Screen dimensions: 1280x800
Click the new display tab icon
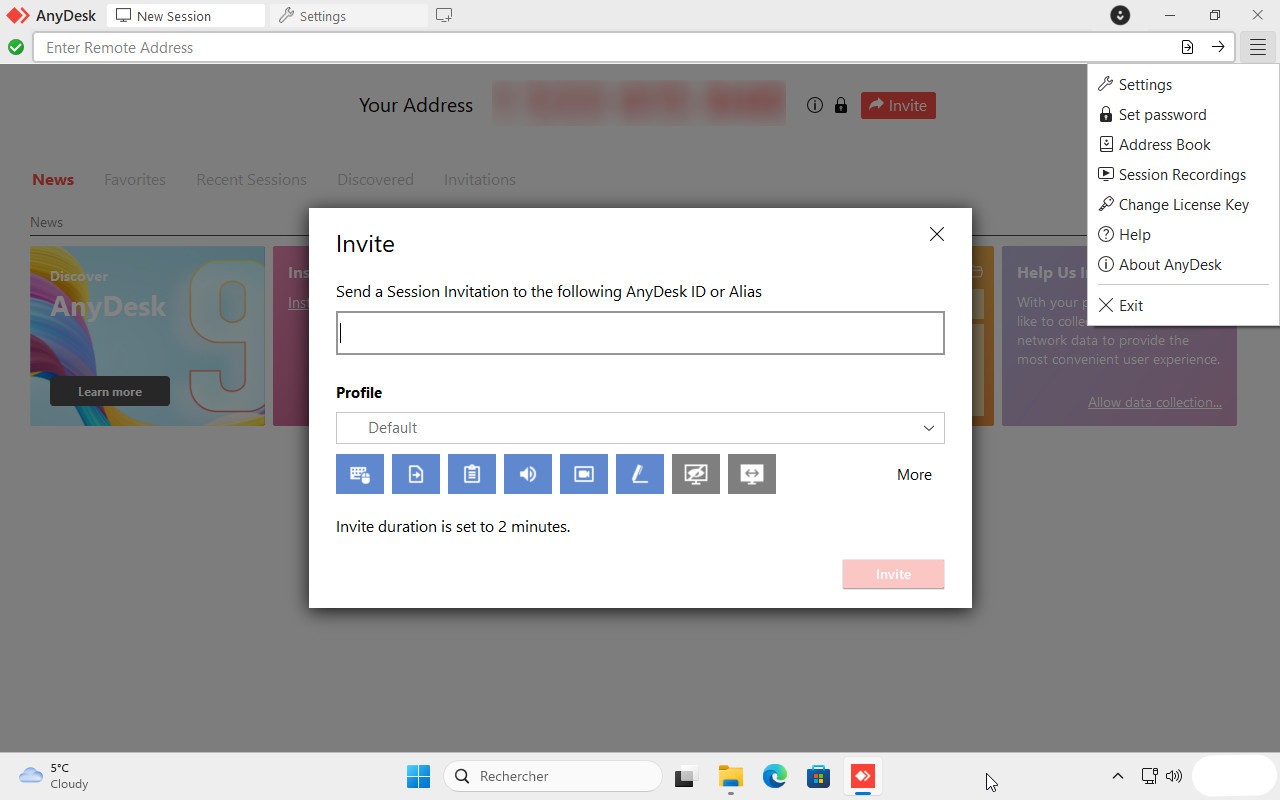click(x=444, y=15)
